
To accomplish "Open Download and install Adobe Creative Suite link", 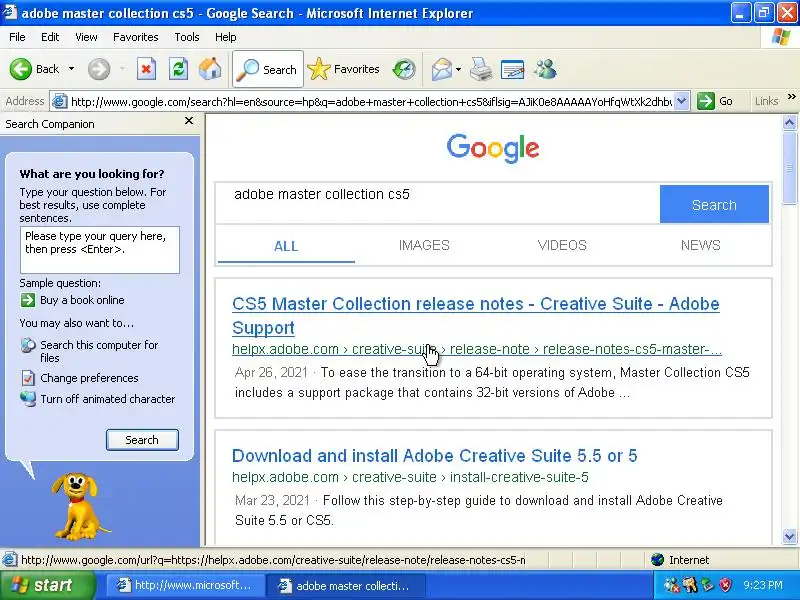I will (435, 456).
